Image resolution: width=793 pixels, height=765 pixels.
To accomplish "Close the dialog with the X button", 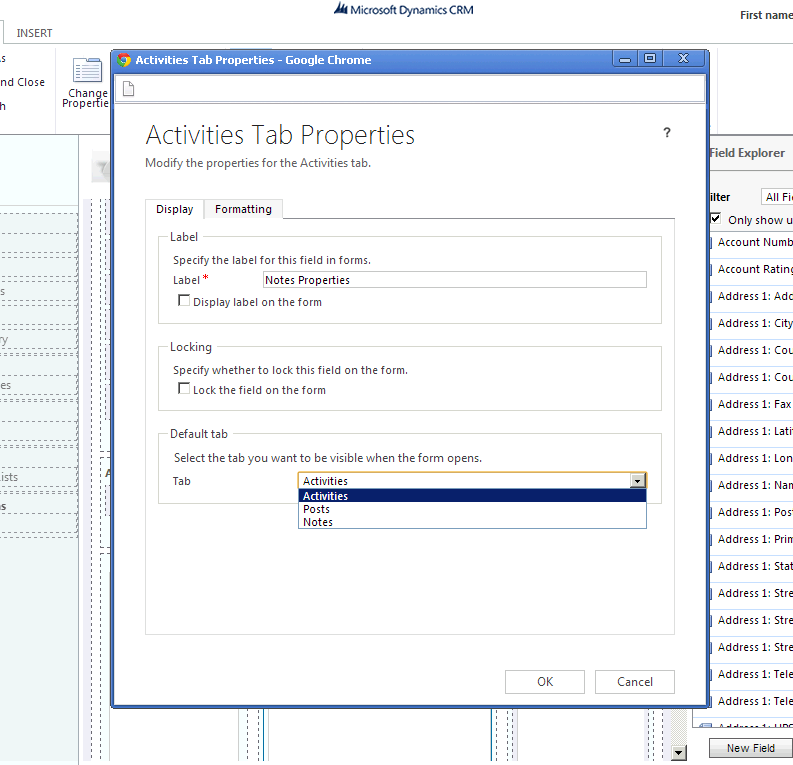I will (684, 59).
